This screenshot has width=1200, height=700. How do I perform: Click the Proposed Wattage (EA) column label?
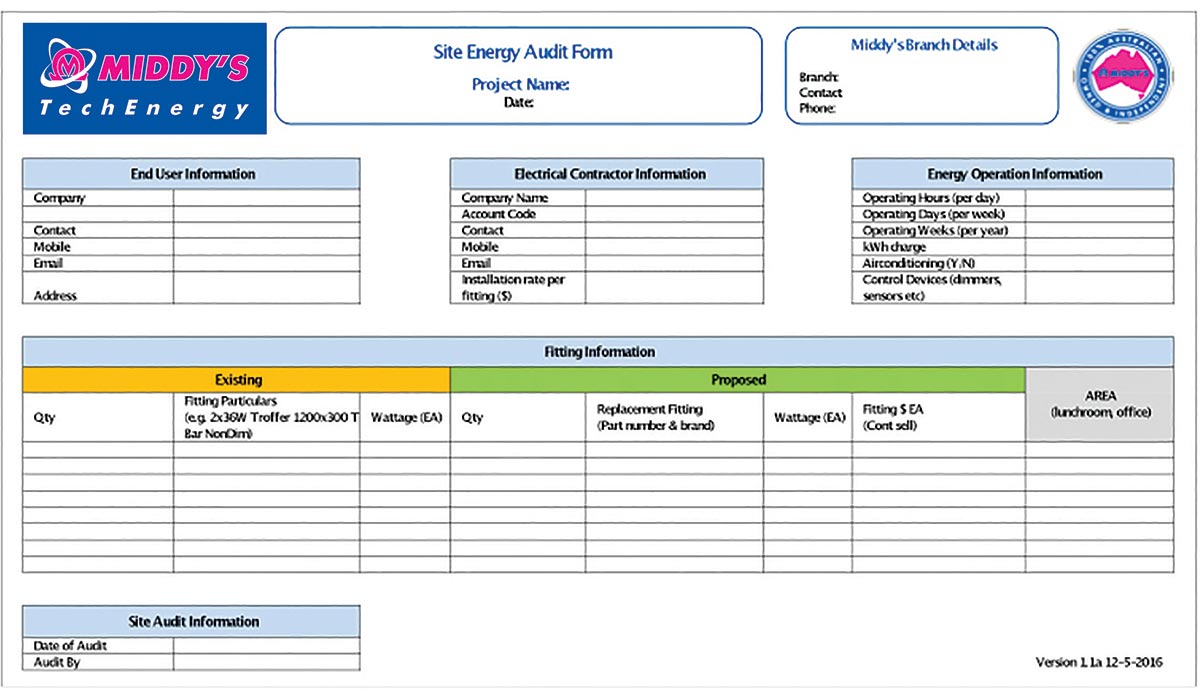pos(809,418)
